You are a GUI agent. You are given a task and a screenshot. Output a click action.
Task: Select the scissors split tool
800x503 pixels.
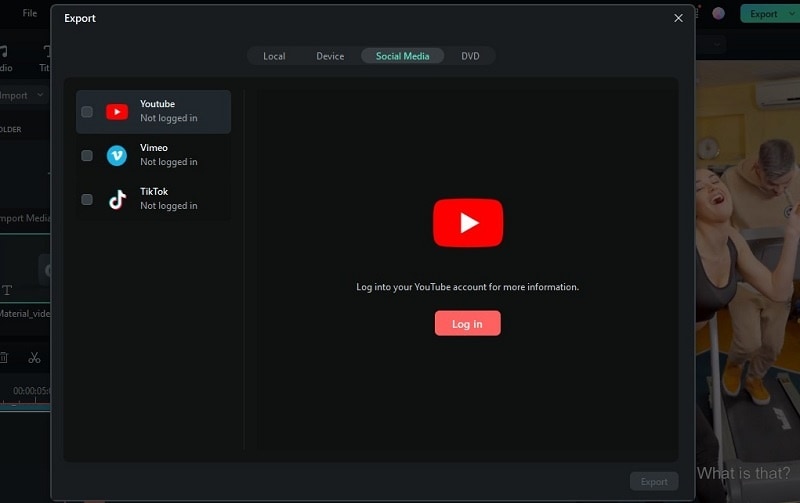tap(34, 358)
